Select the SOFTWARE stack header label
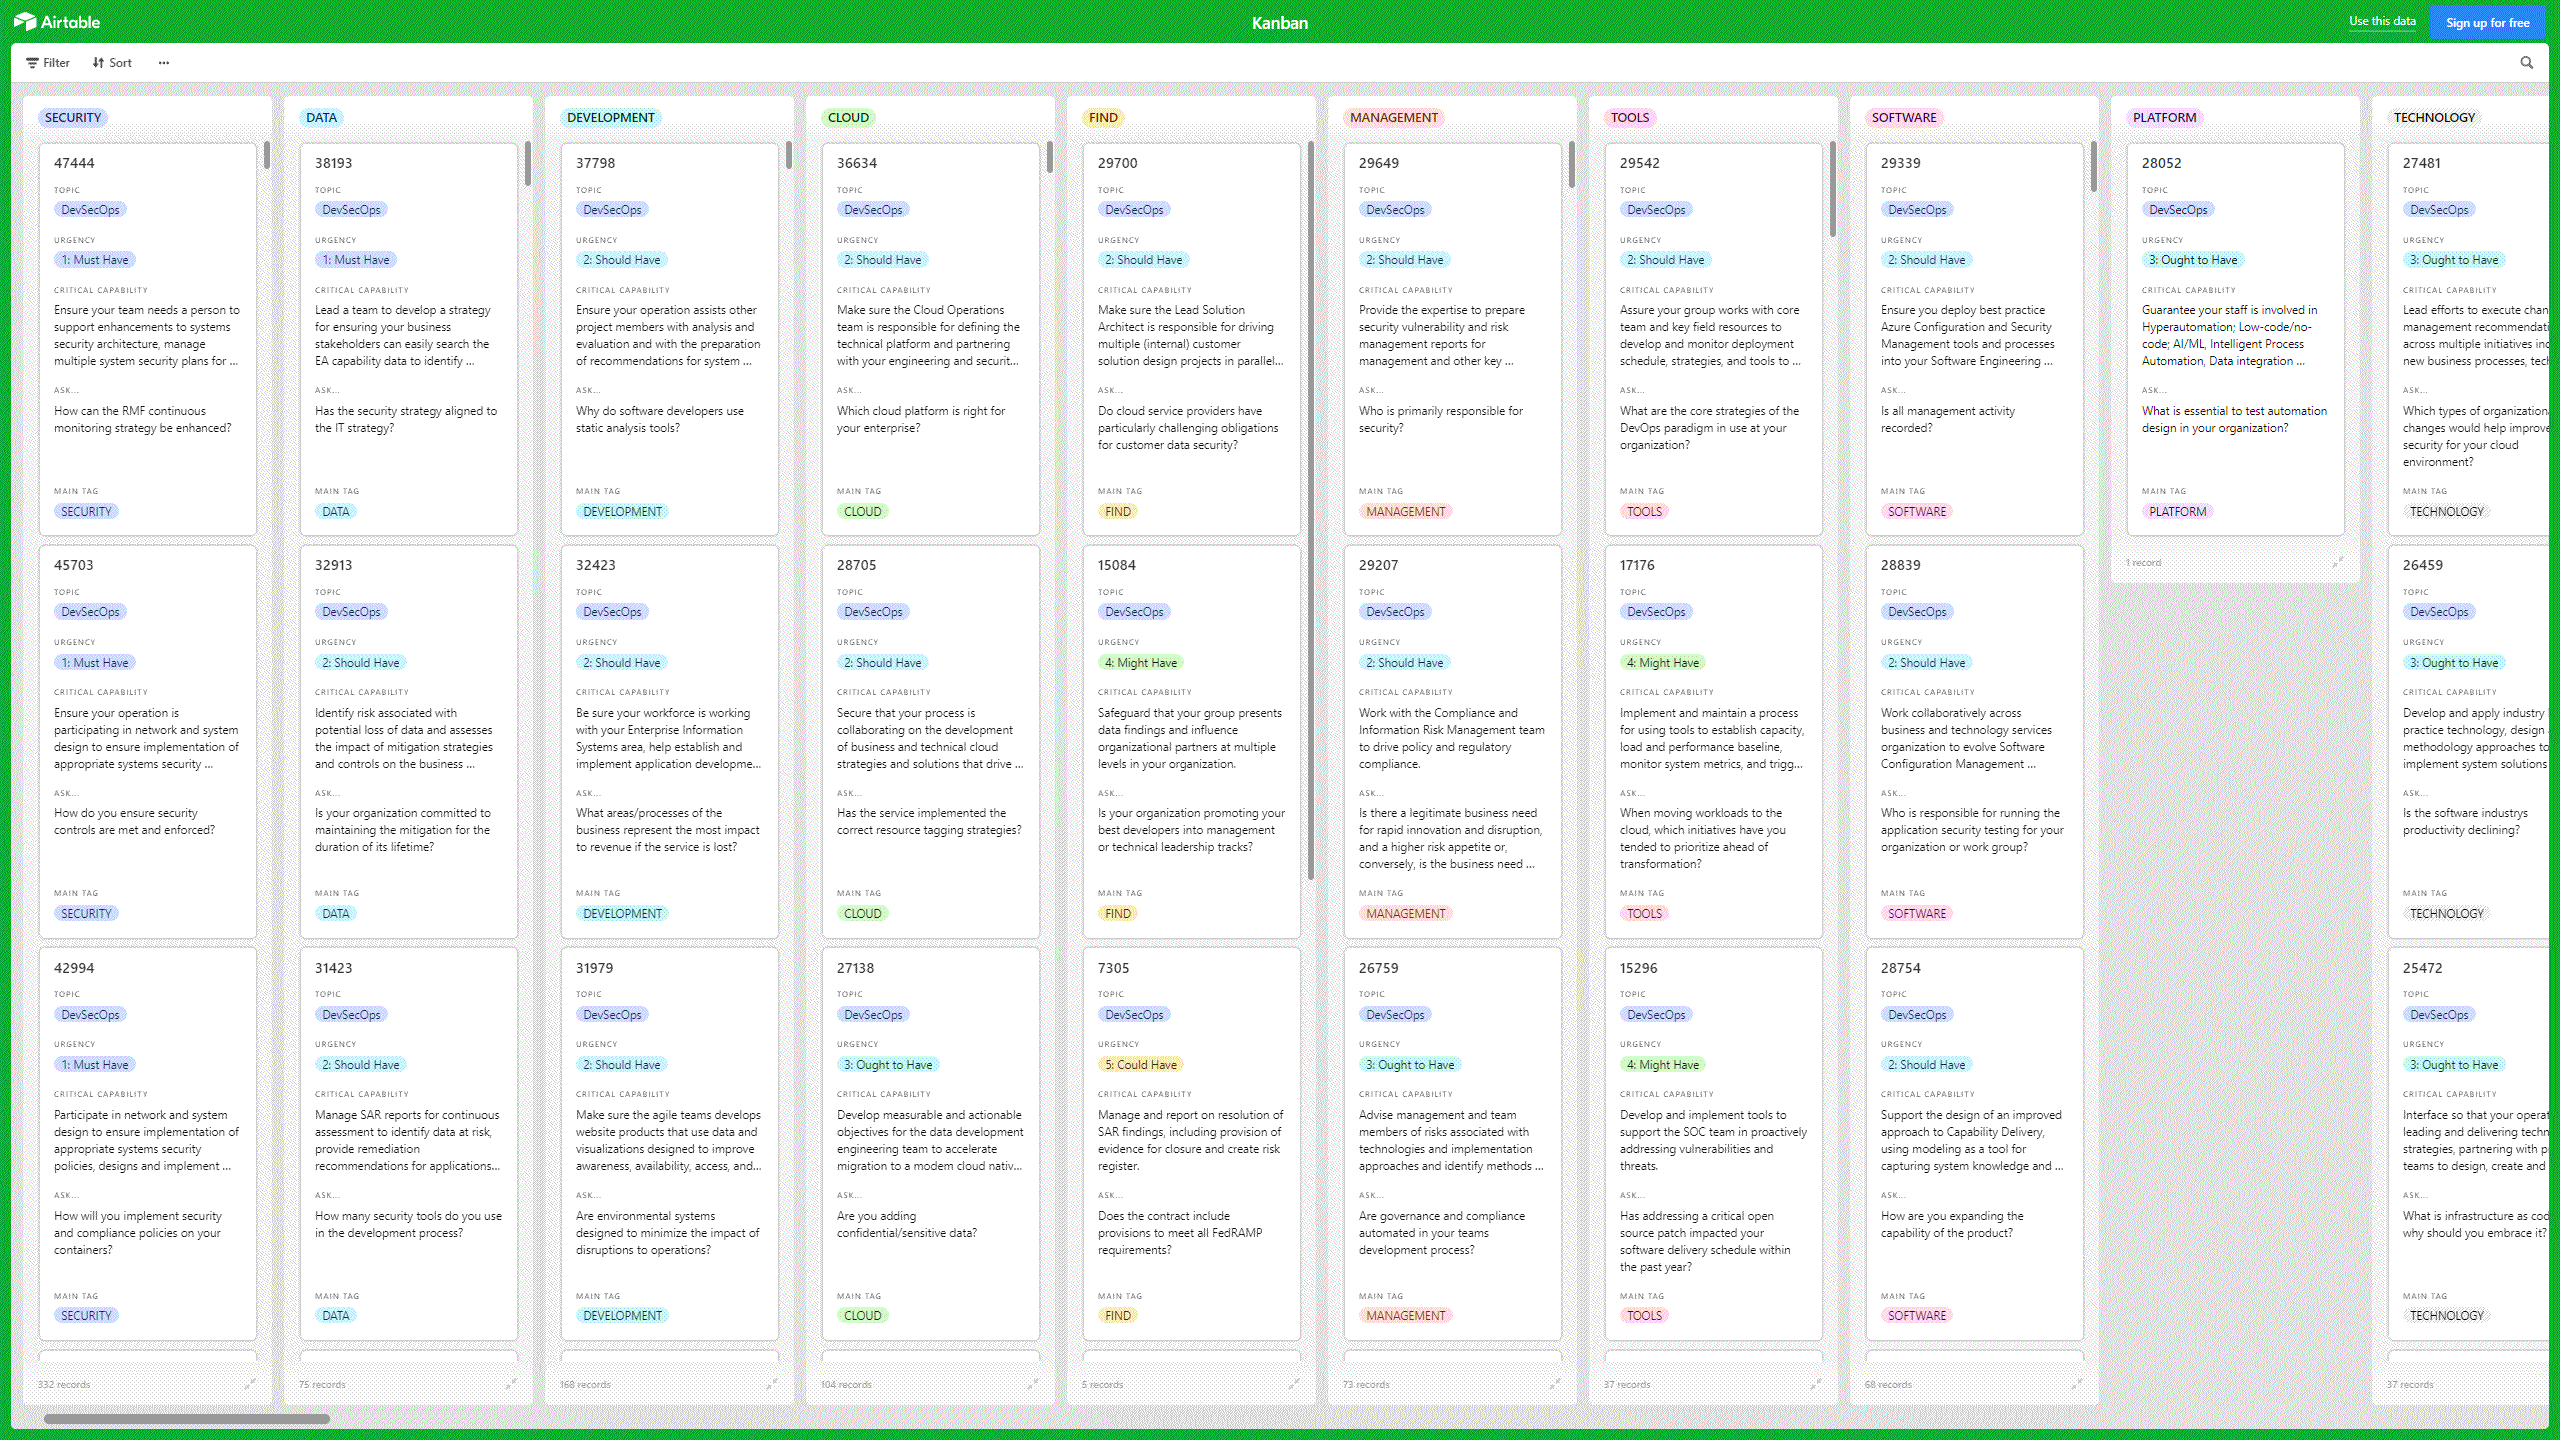 click(1904, 117)
